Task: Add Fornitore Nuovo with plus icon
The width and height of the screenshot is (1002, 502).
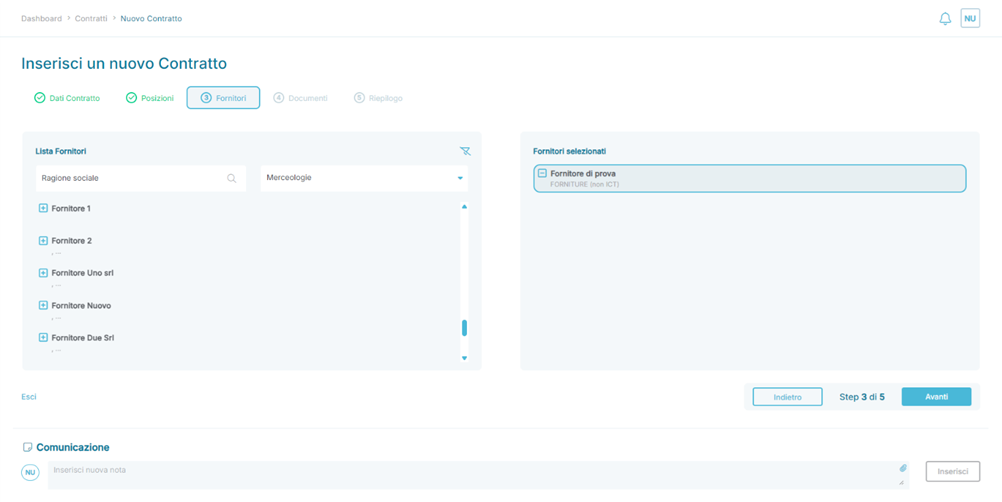Action: 43,305
